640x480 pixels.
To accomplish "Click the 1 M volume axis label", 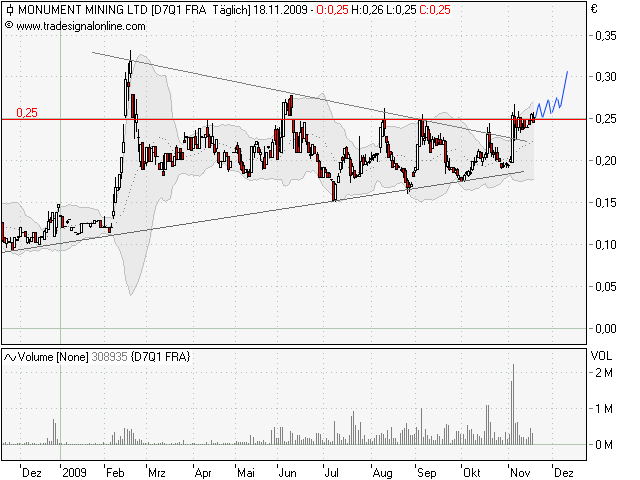I will pos(604,409).
